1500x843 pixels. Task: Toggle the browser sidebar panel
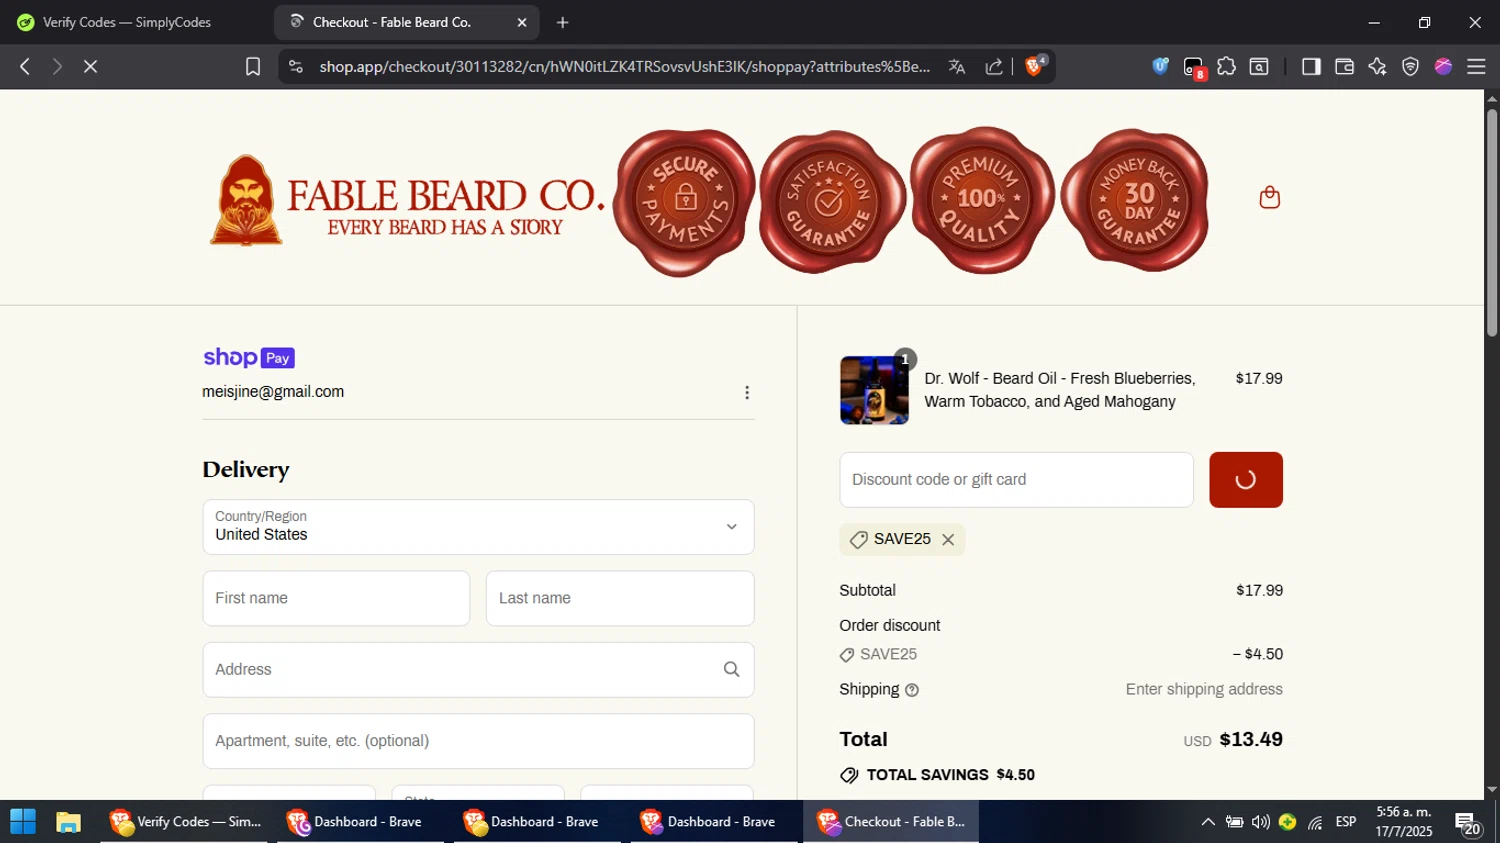point(1311,66)
